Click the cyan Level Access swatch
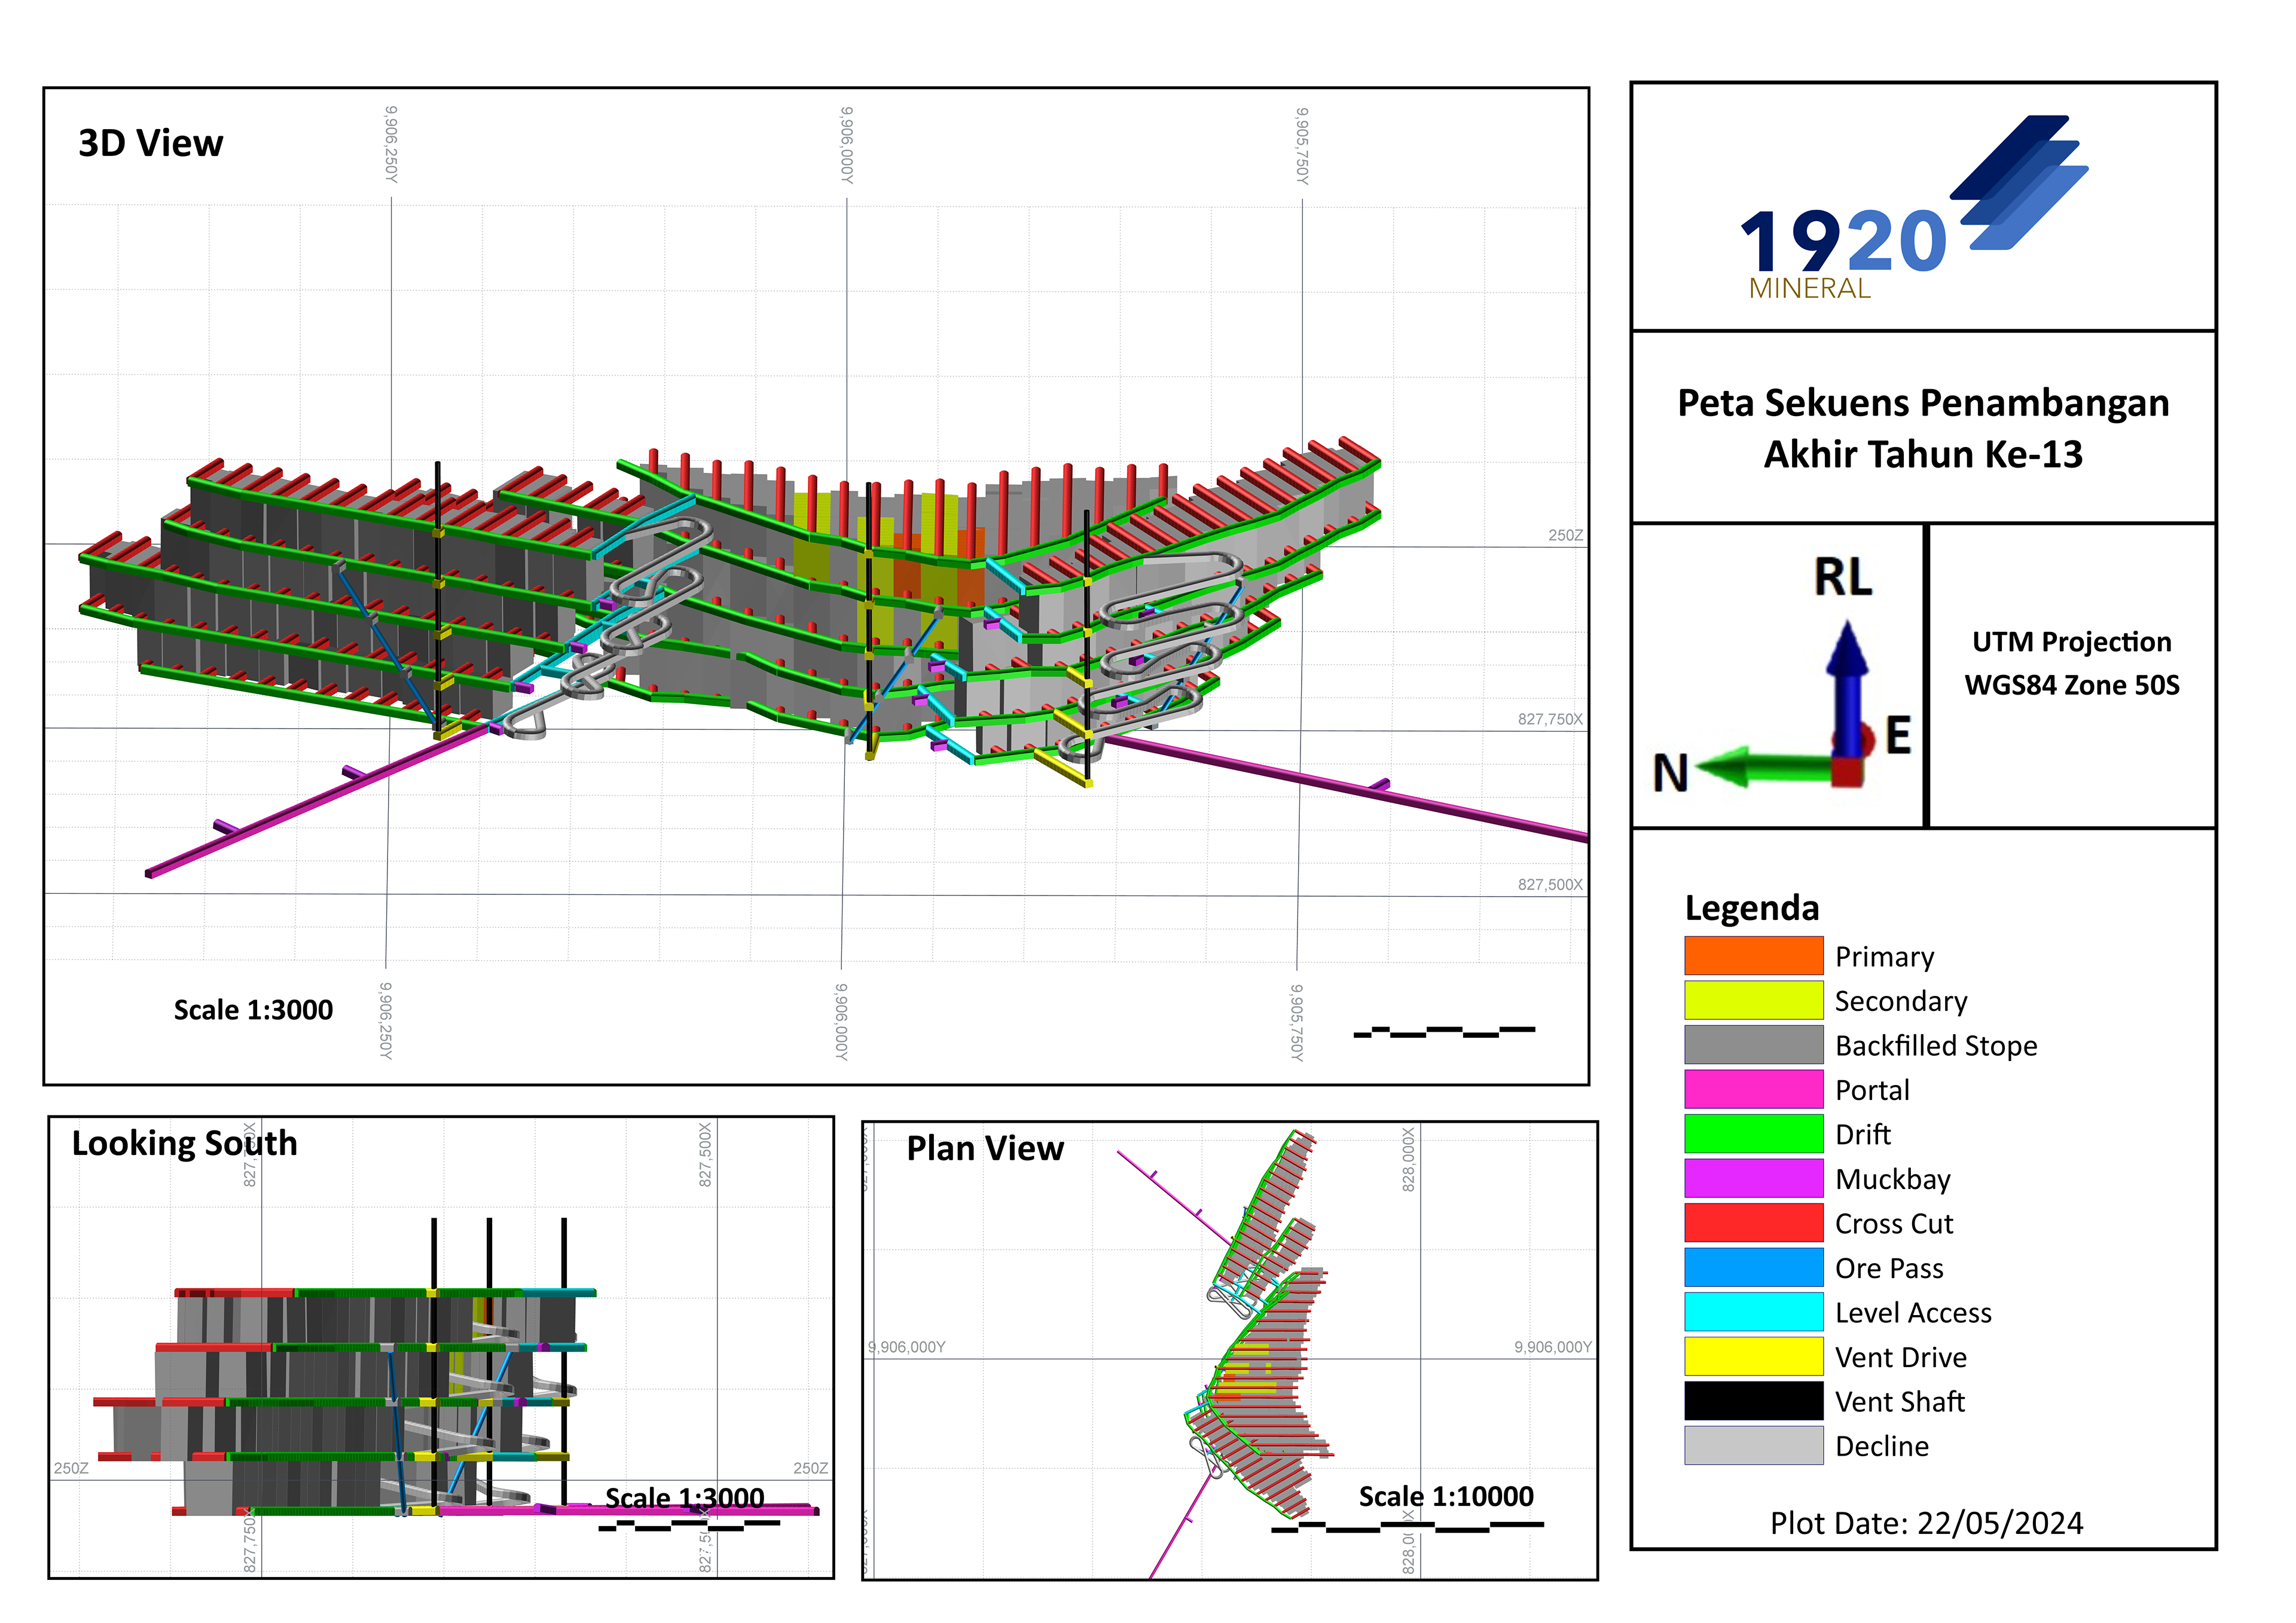The height and width of the screenshot is (1623, 2296). click(1753, 1312)
